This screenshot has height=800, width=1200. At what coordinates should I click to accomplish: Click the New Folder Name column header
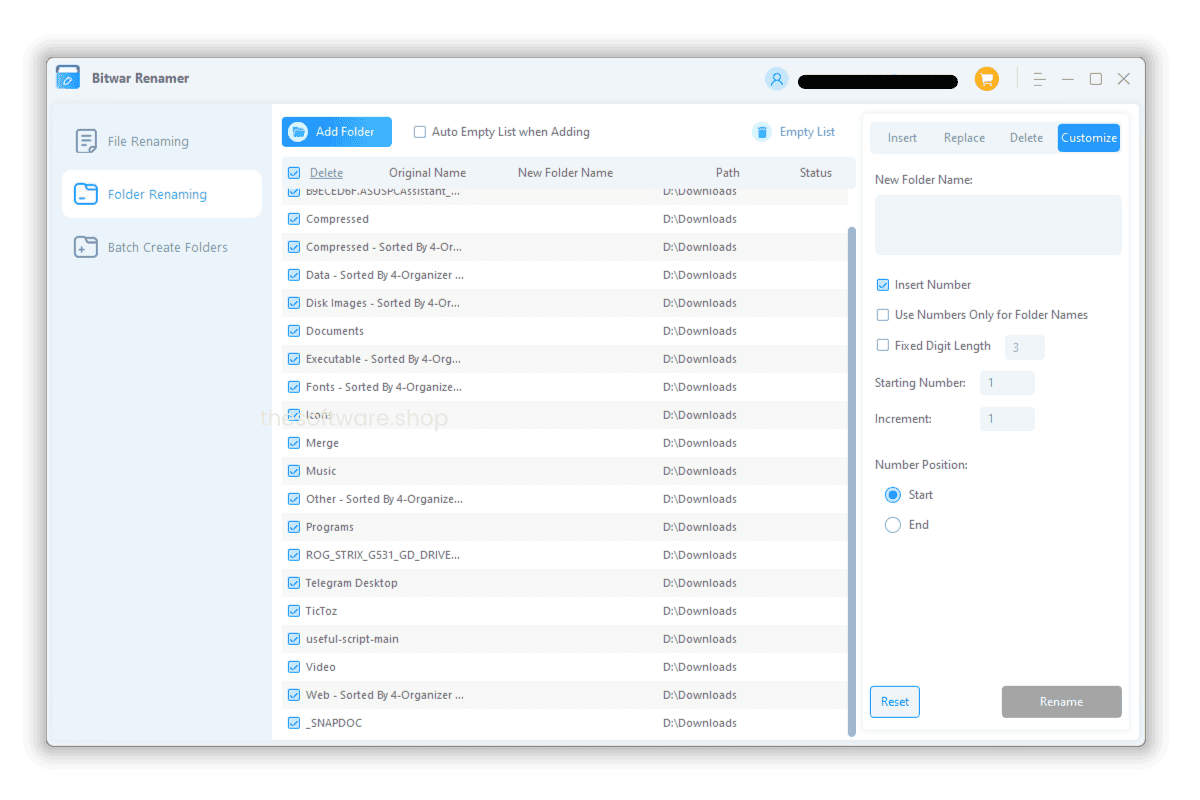(565, 173)
